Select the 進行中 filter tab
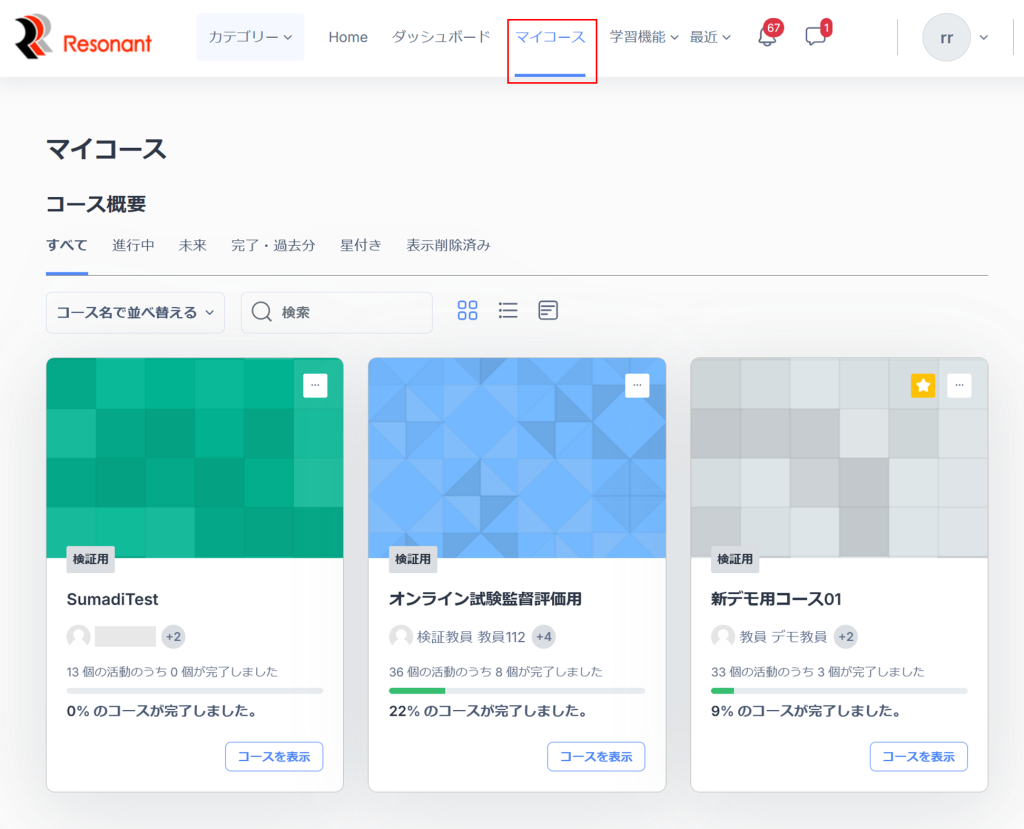 coord(133,245)
